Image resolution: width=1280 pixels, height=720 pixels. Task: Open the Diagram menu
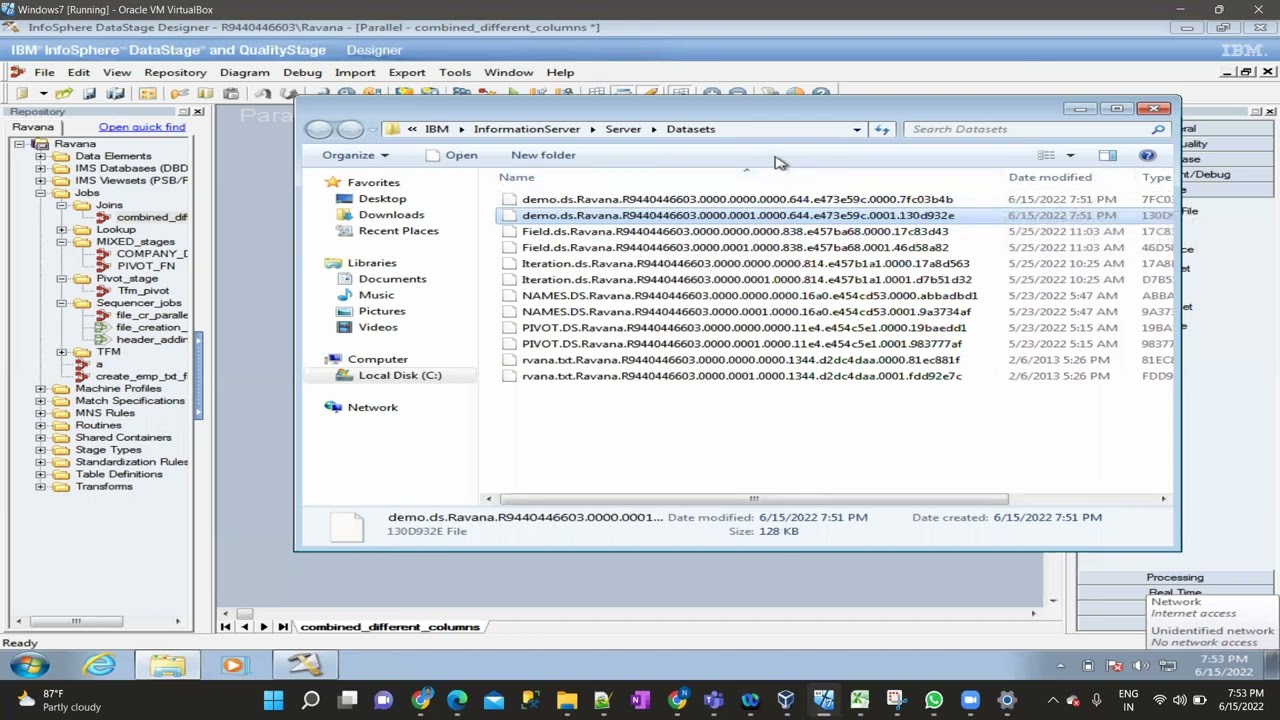(x=244, y=72)
